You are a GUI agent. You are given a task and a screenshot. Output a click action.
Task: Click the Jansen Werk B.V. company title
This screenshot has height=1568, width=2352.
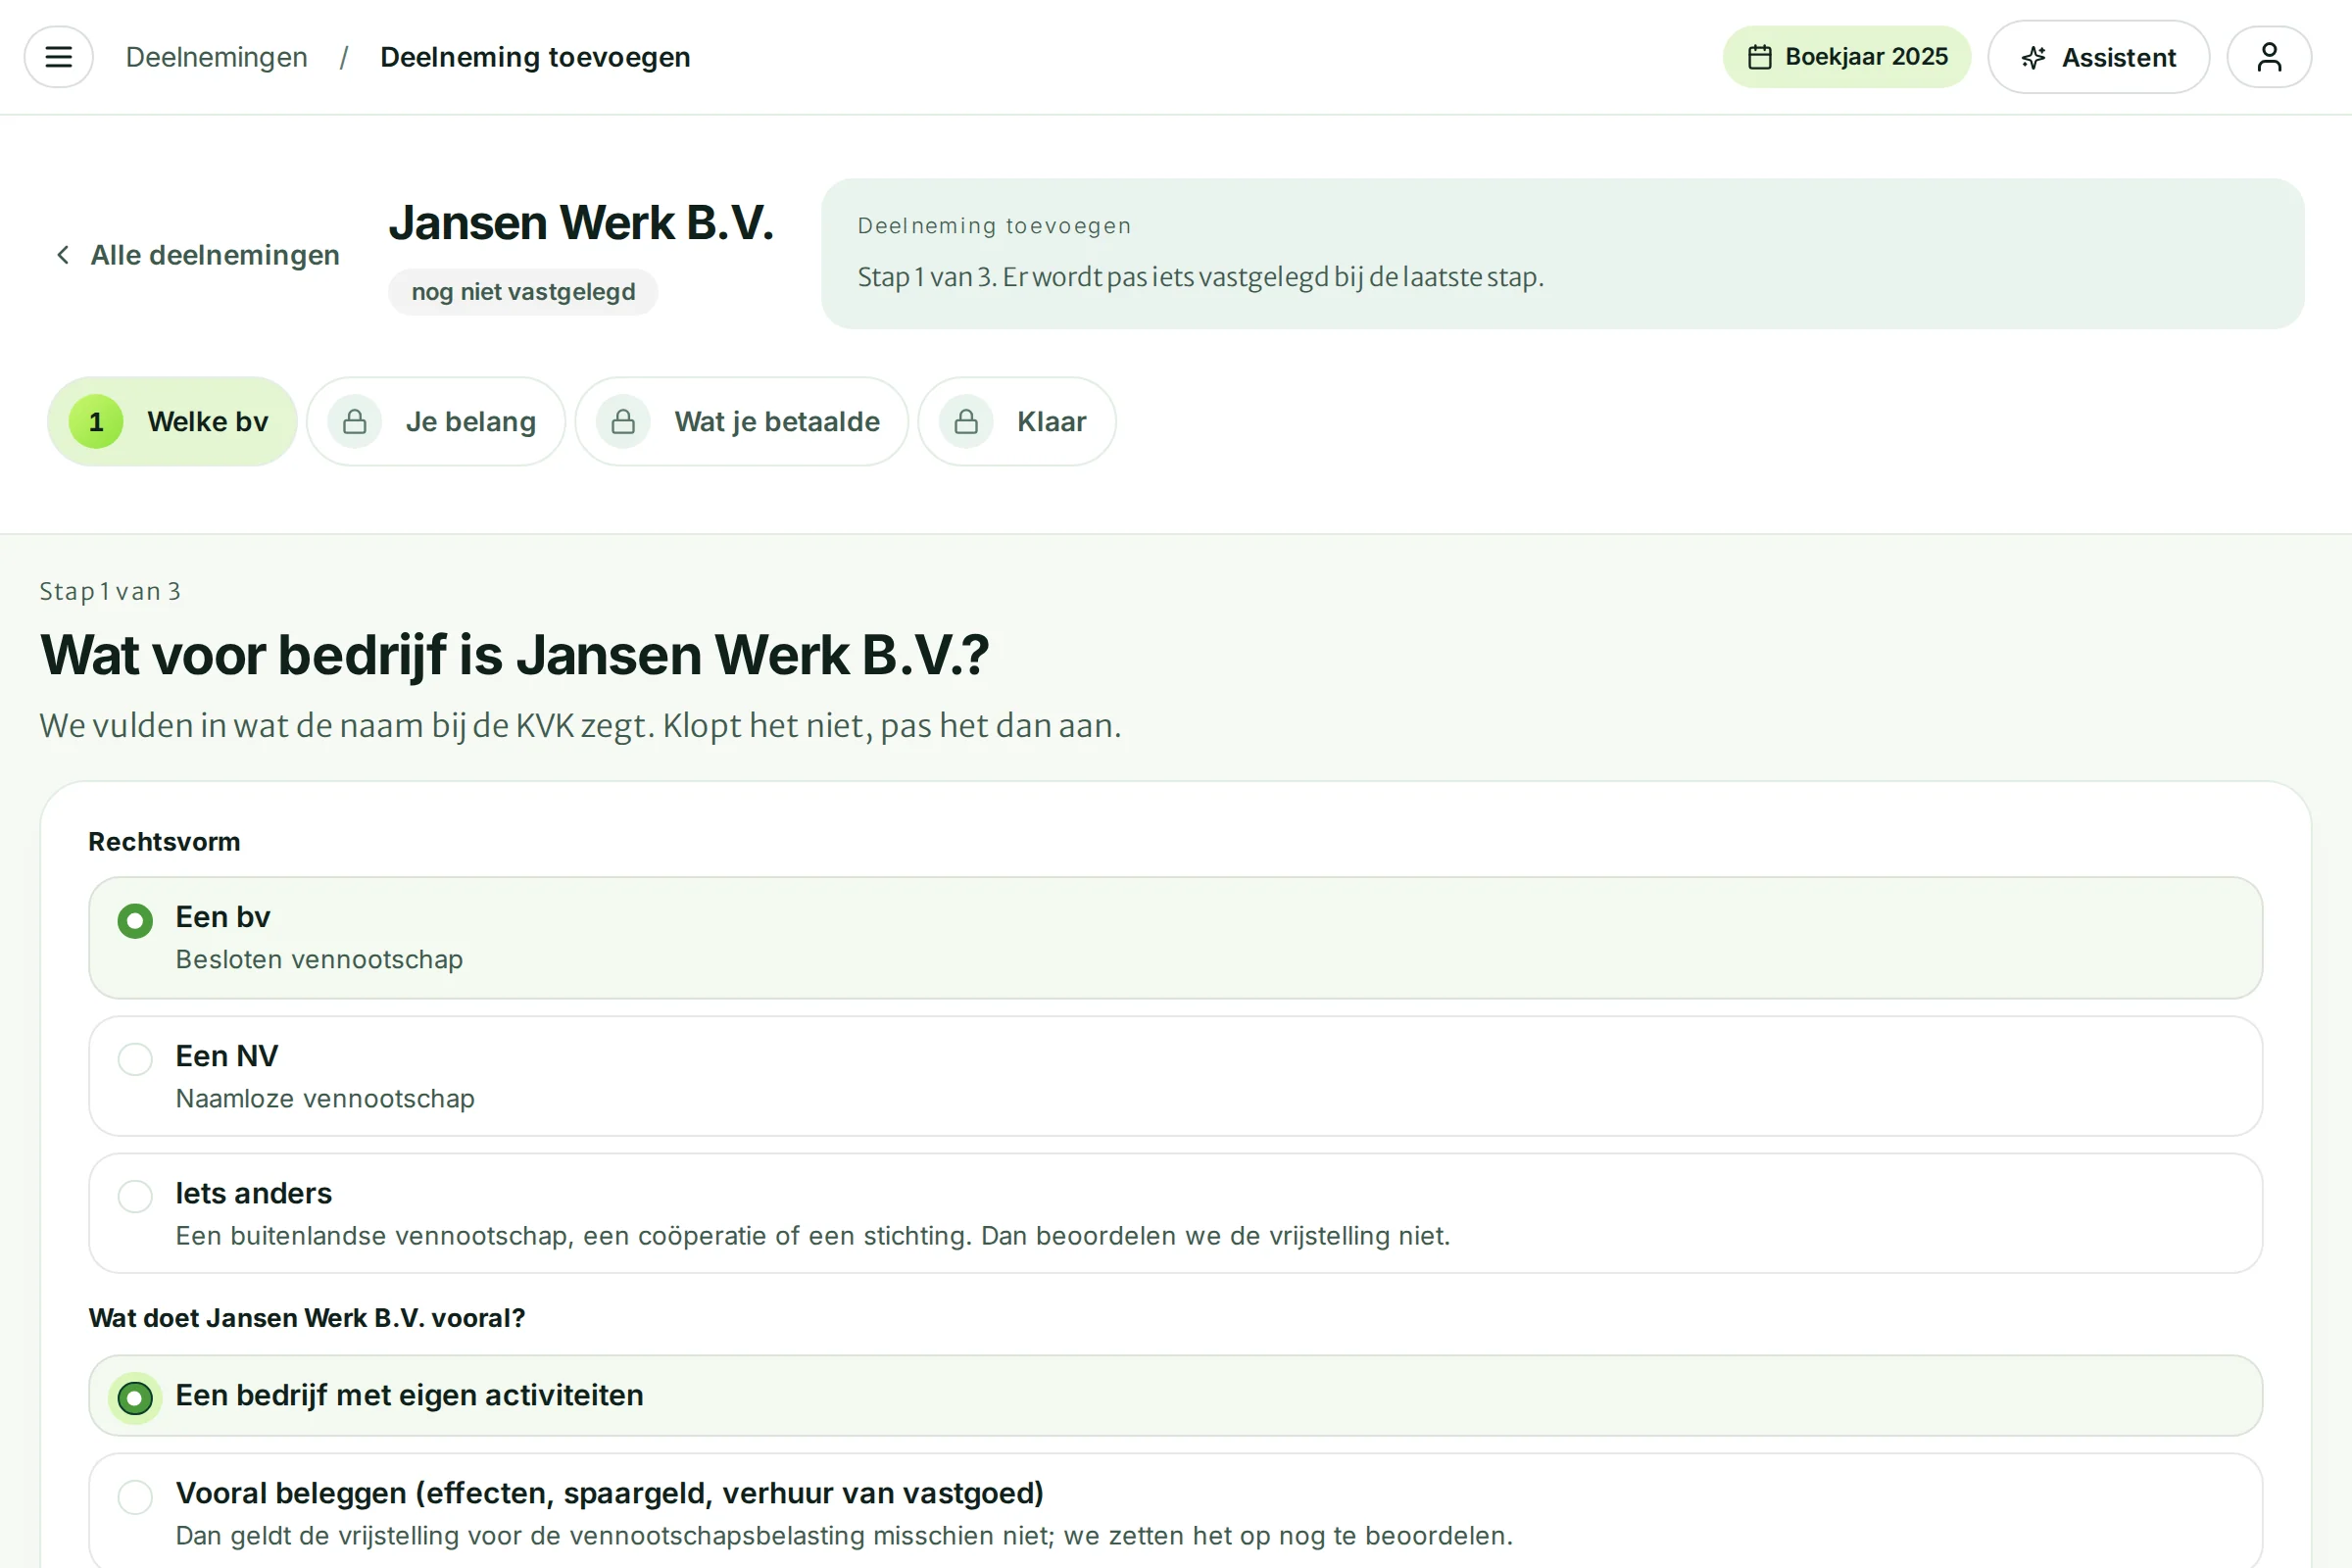(581, 222)
